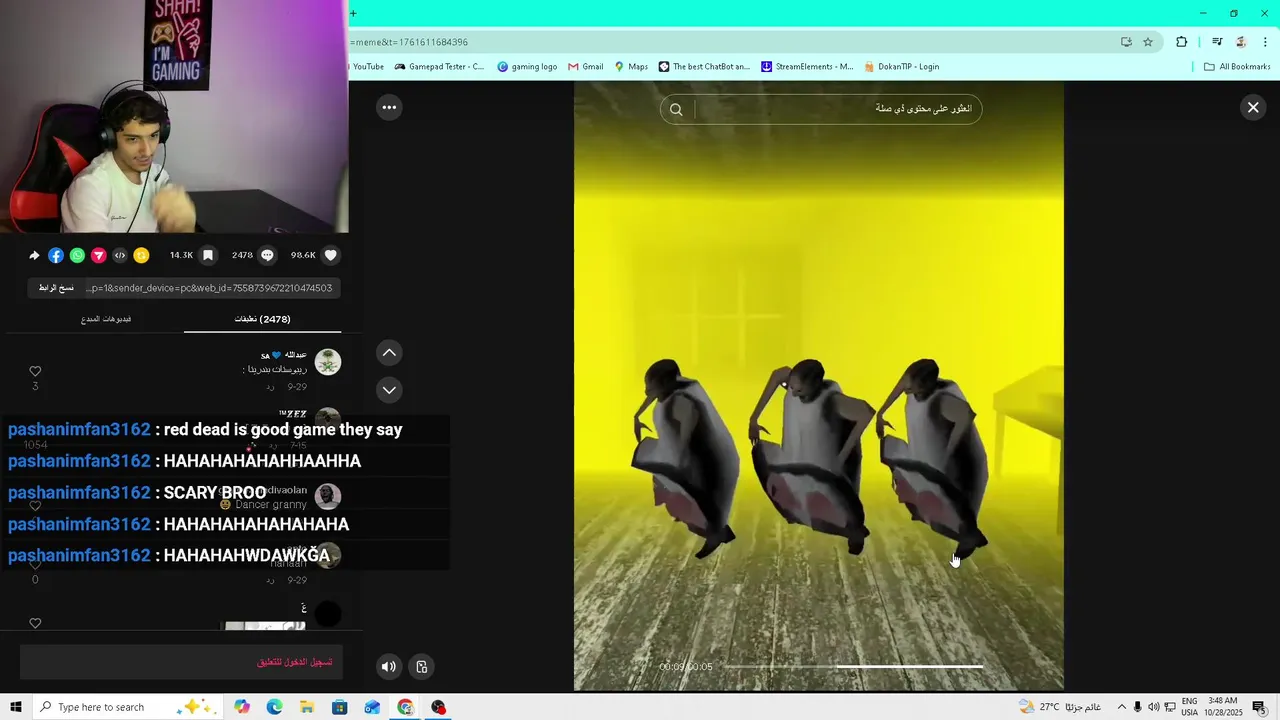Close the TikTok video viewer with the X
The width and height of the screenshot is (1280, 720).
click(1253, 108)
